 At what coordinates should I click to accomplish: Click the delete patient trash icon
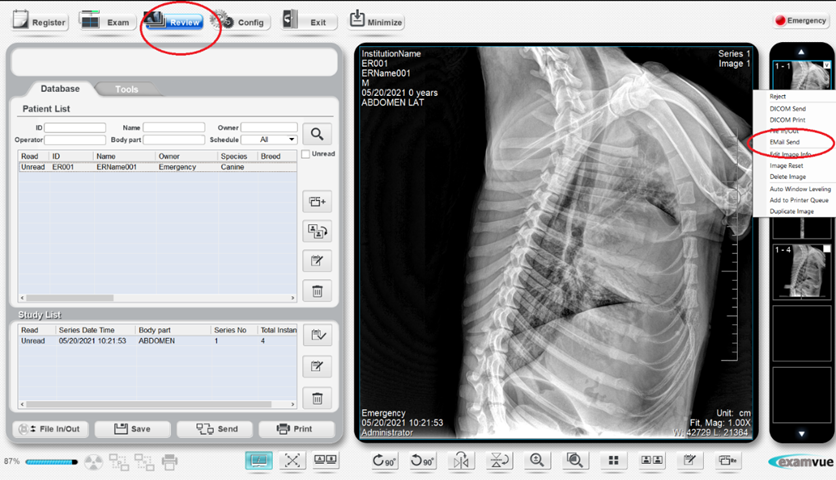pos(317,291)
